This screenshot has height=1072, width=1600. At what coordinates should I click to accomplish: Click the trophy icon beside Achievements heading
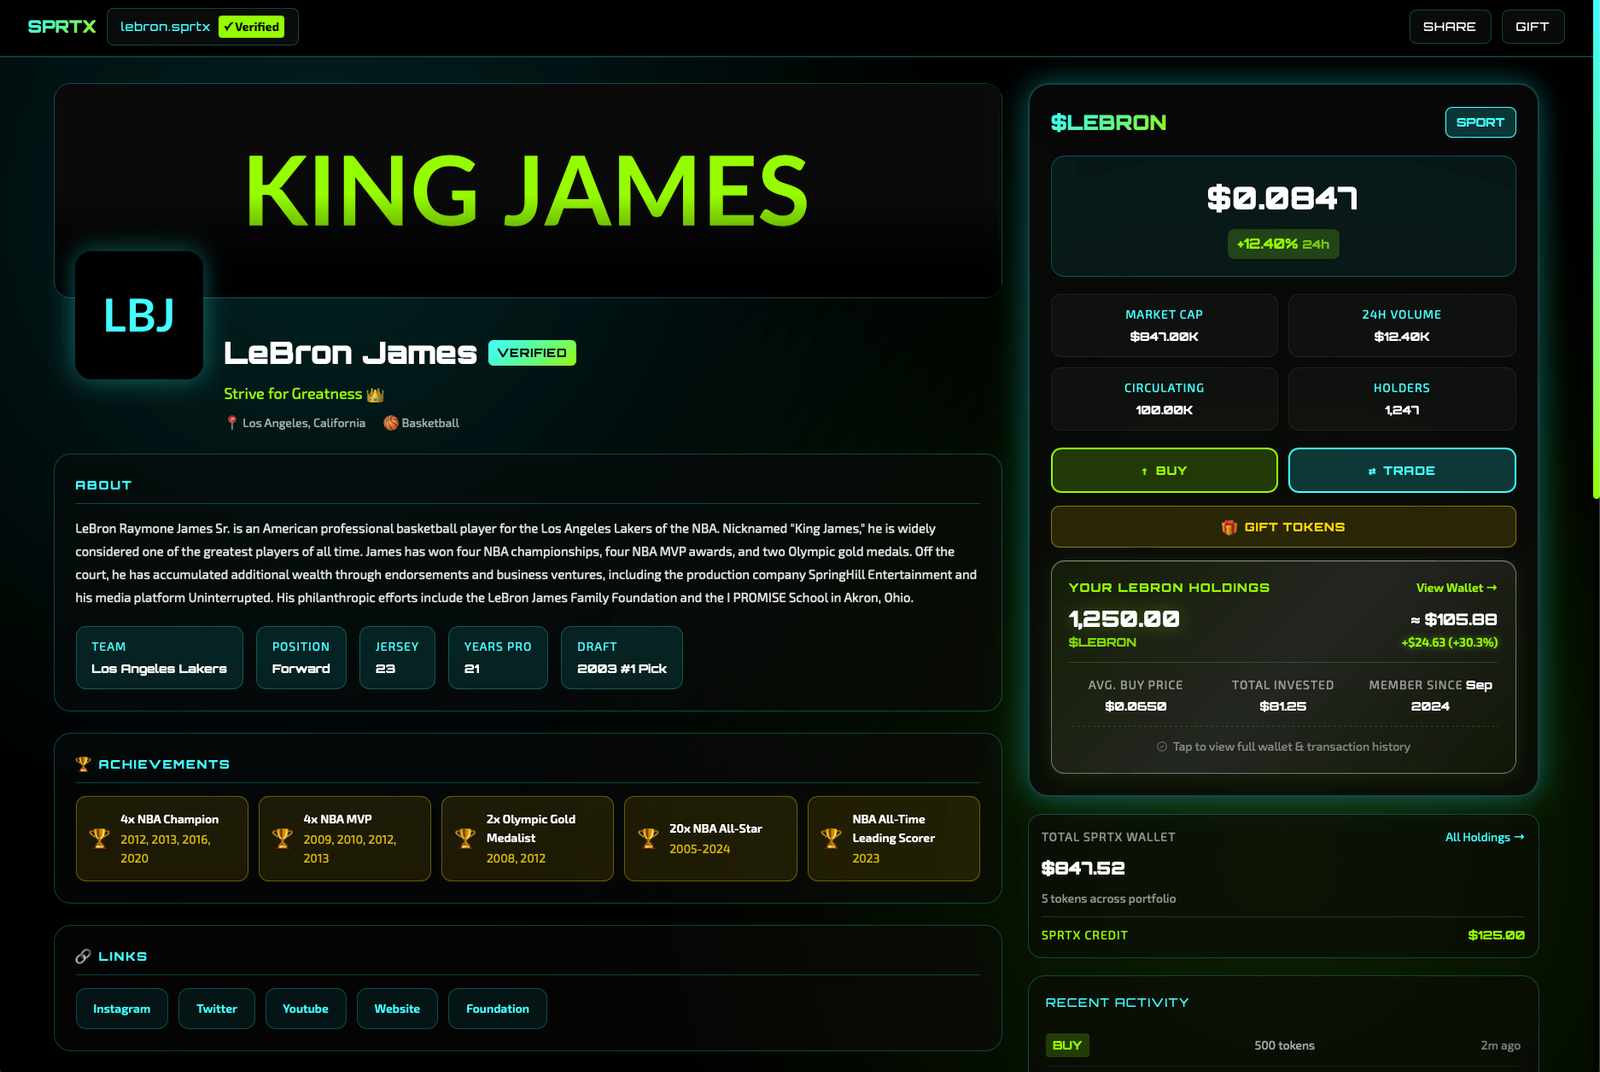pos(83,764)
